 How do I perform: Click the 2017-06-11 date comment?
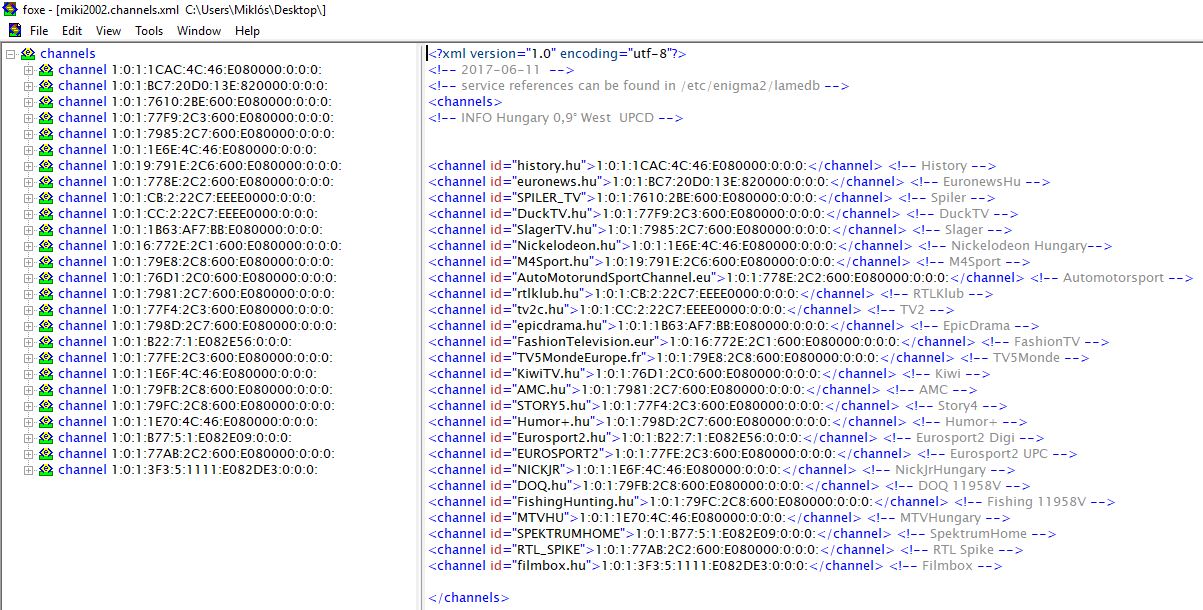click(501, 70)
